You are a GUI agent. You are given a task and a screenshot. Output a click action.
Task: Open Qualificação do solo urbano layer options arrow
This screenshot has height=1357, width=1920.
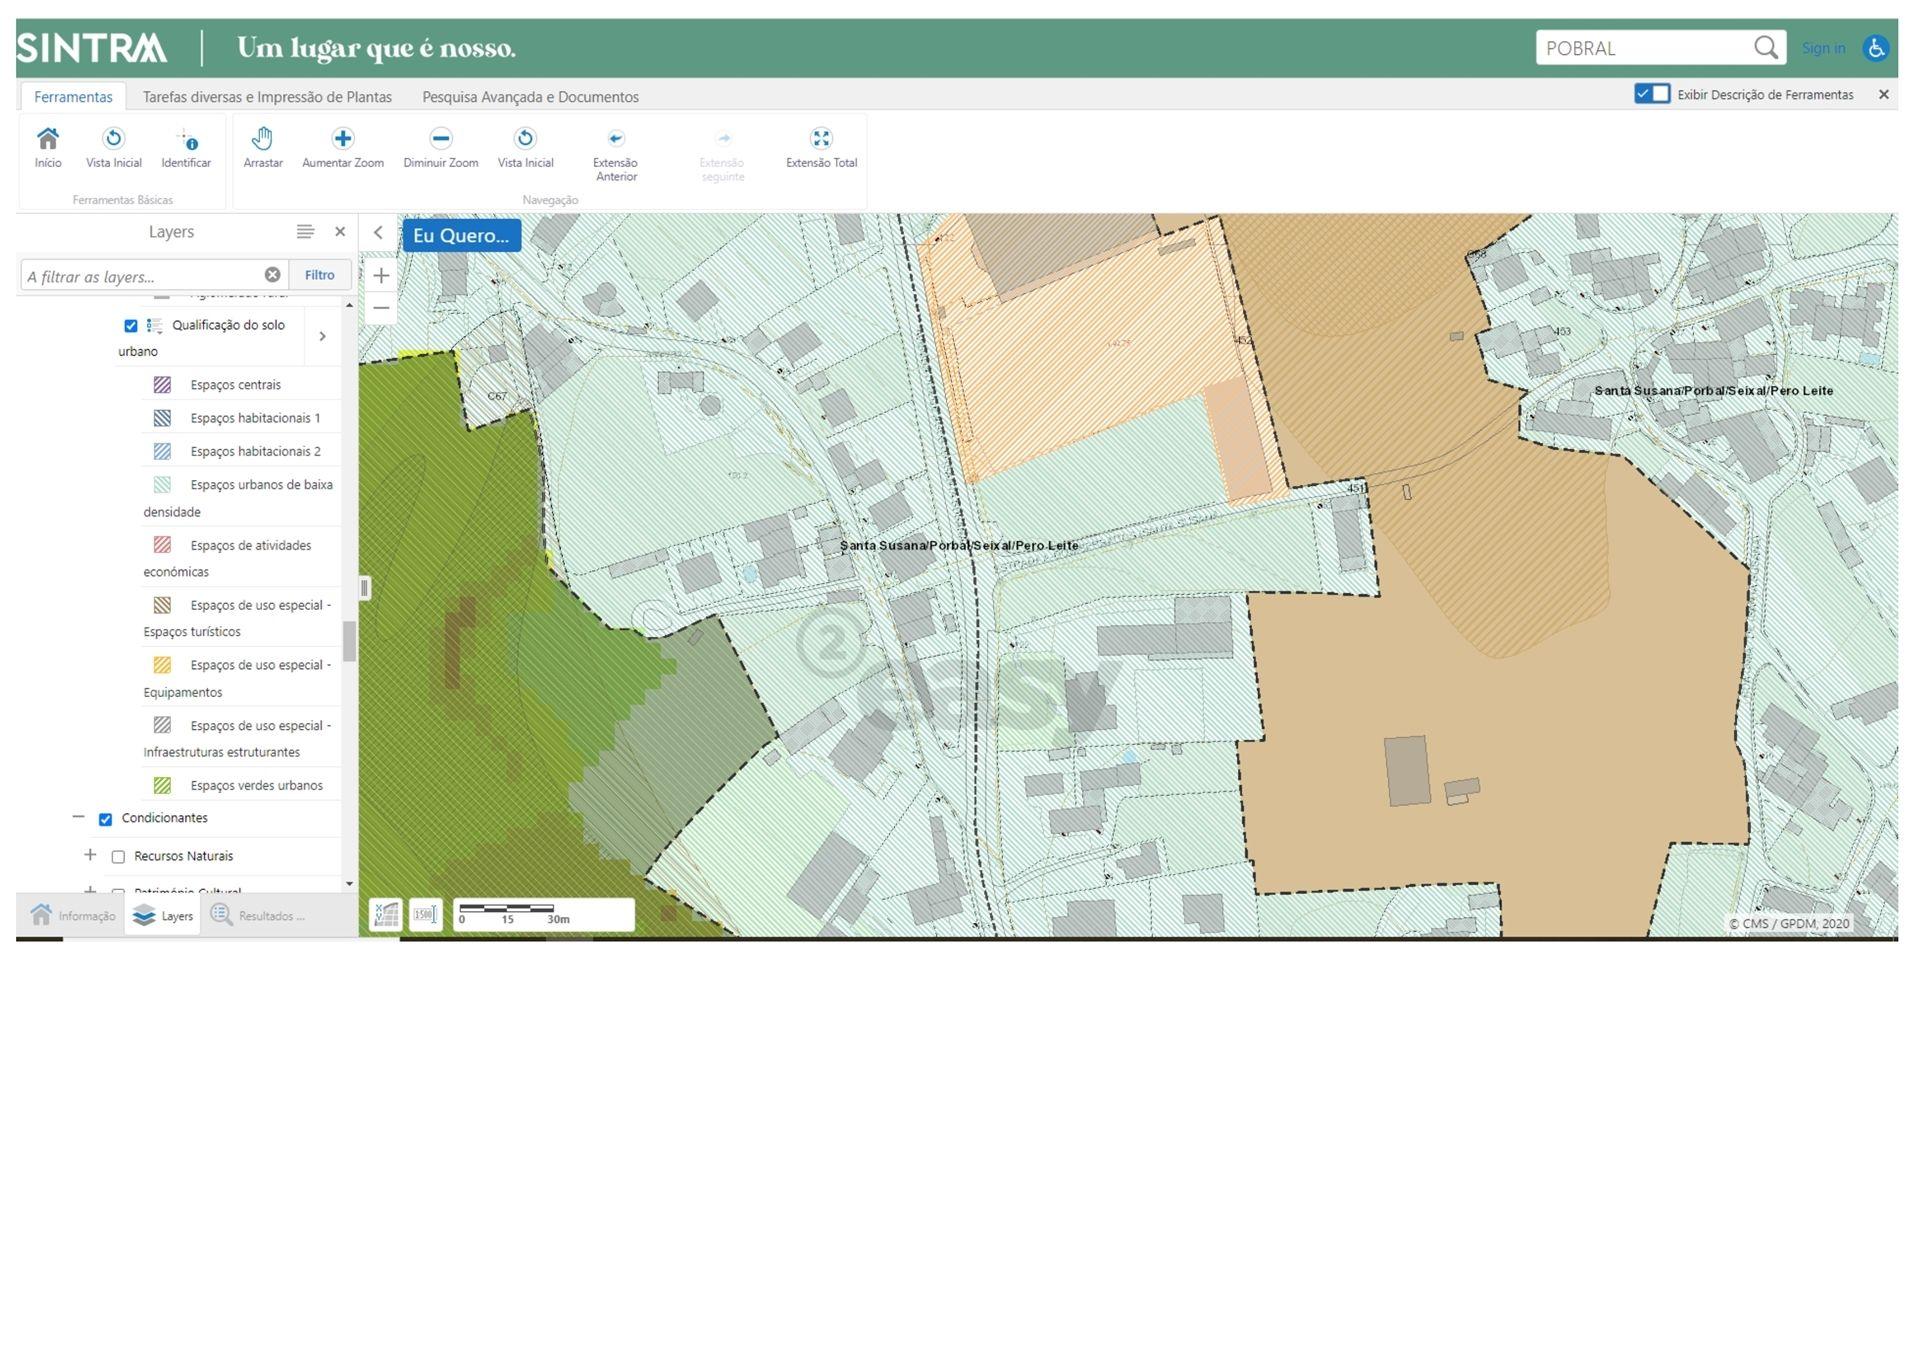pyautogui.click(x=322, y=337)
